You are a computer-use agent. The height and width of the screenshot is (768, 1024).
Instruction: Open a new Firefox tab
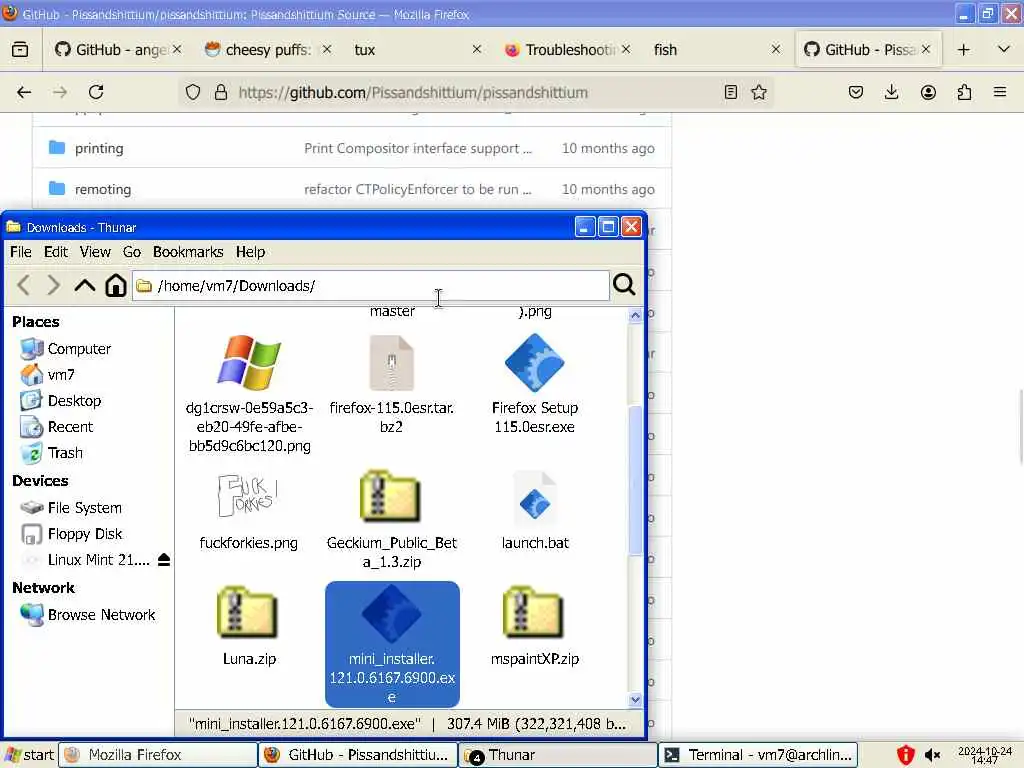[963, 50]
